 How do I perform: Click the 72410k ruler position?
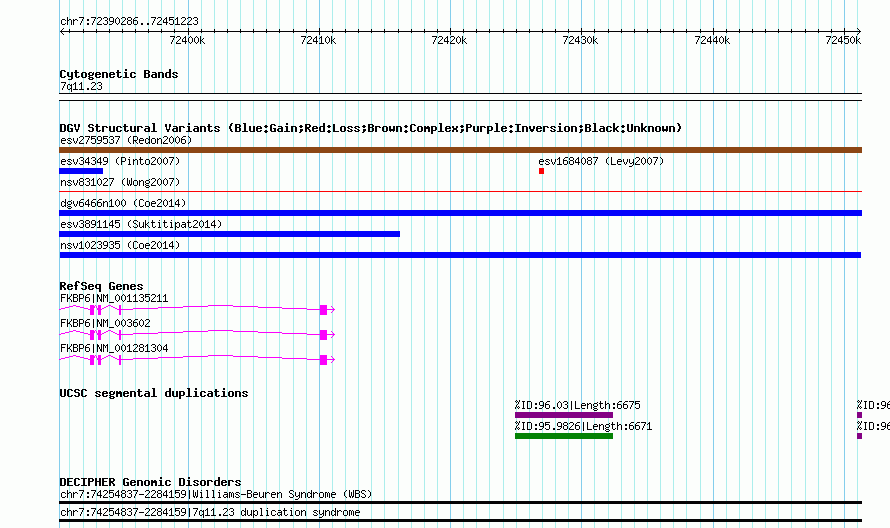point(318,40)
